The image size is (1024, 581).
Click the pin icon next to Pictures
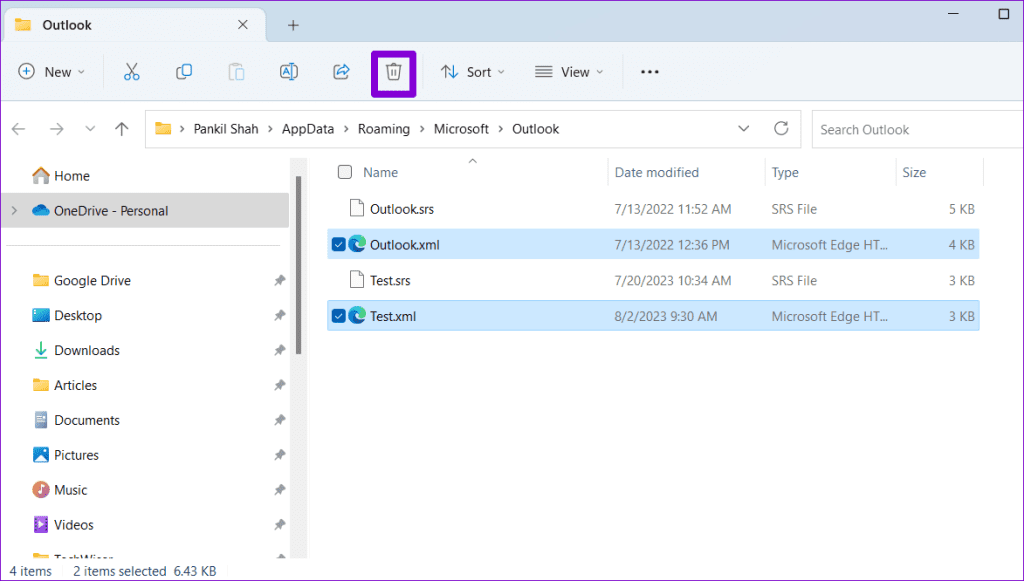pyautogui.click(x=280, y=455)
